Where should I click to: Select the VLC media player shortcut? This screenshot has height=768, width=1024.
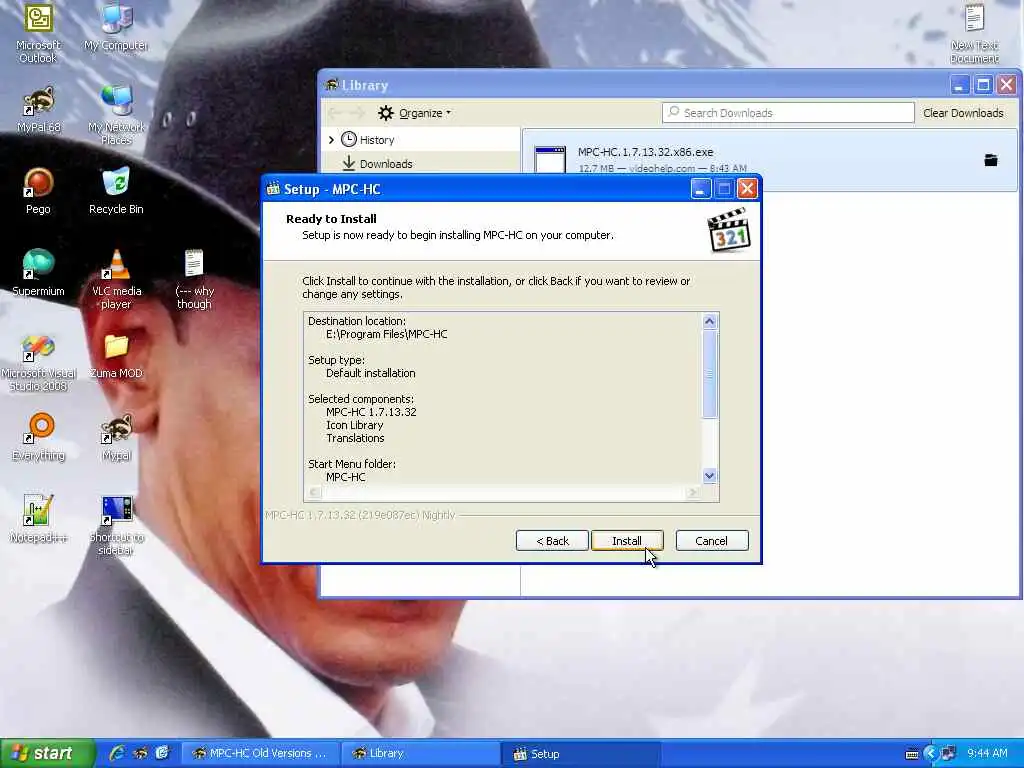point(116,280)
